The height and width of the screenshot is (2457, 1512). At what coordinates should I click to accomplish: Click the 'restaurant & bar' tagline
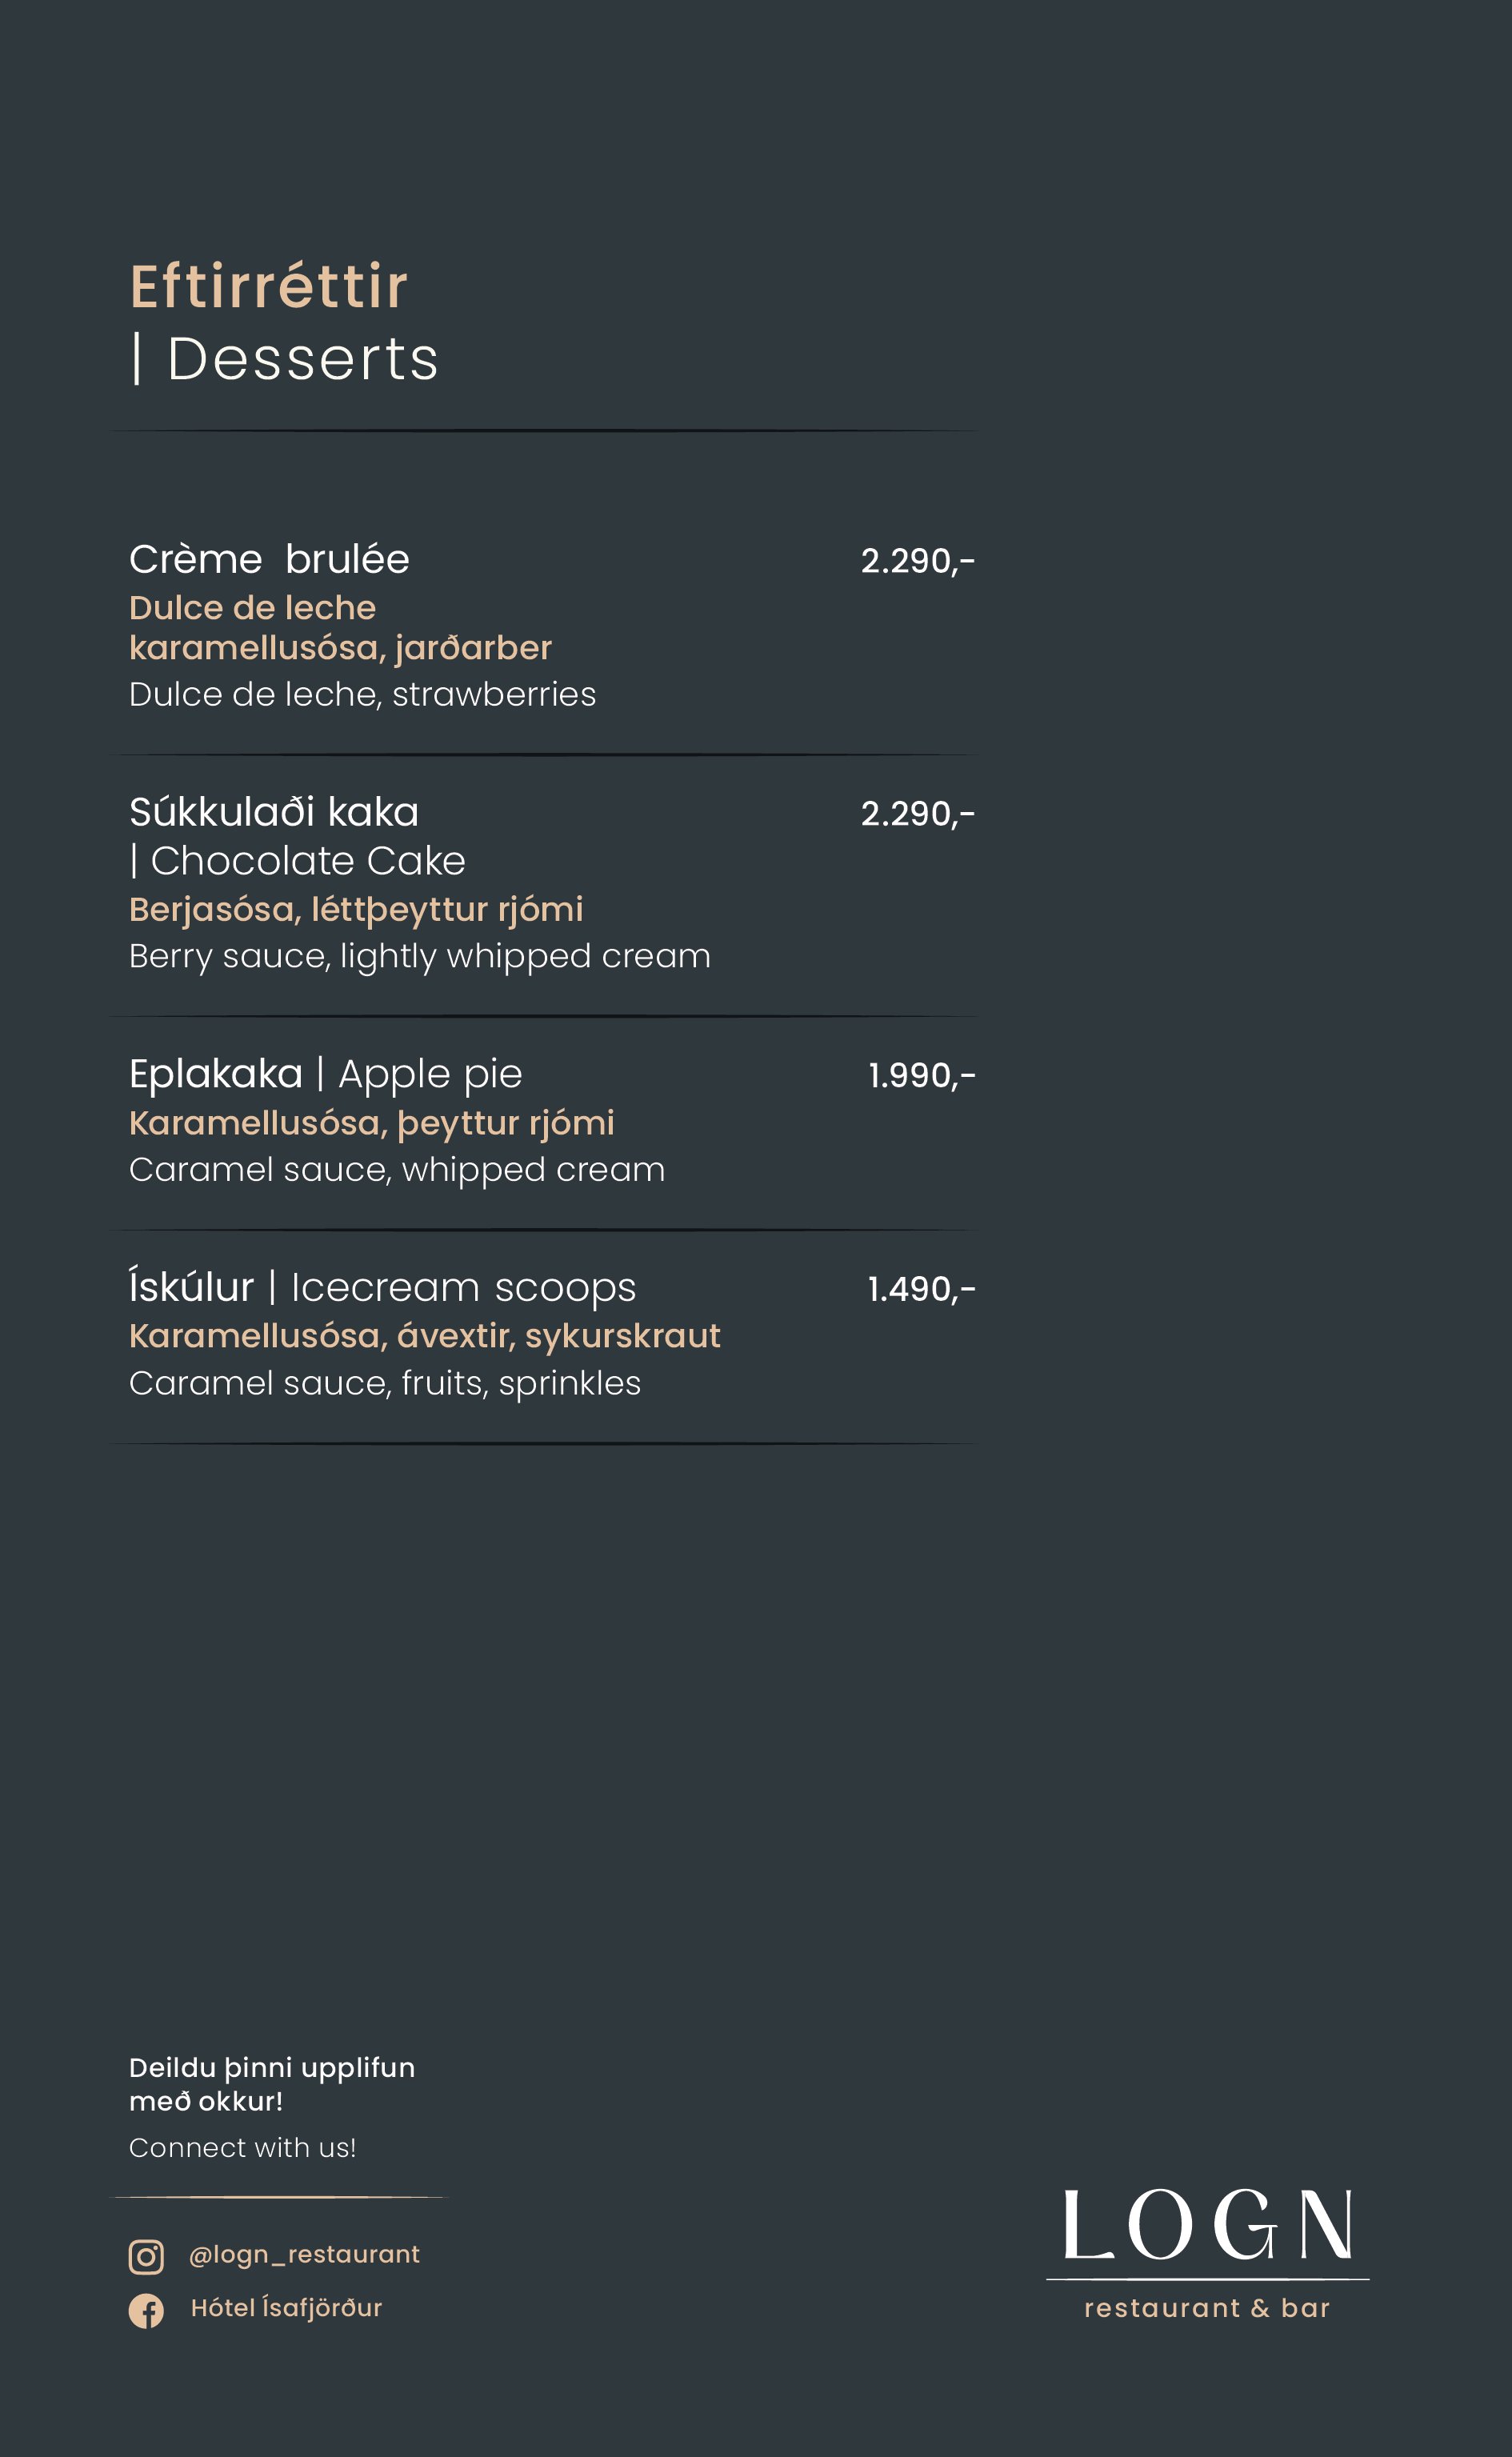[x=1207, y=2308]
